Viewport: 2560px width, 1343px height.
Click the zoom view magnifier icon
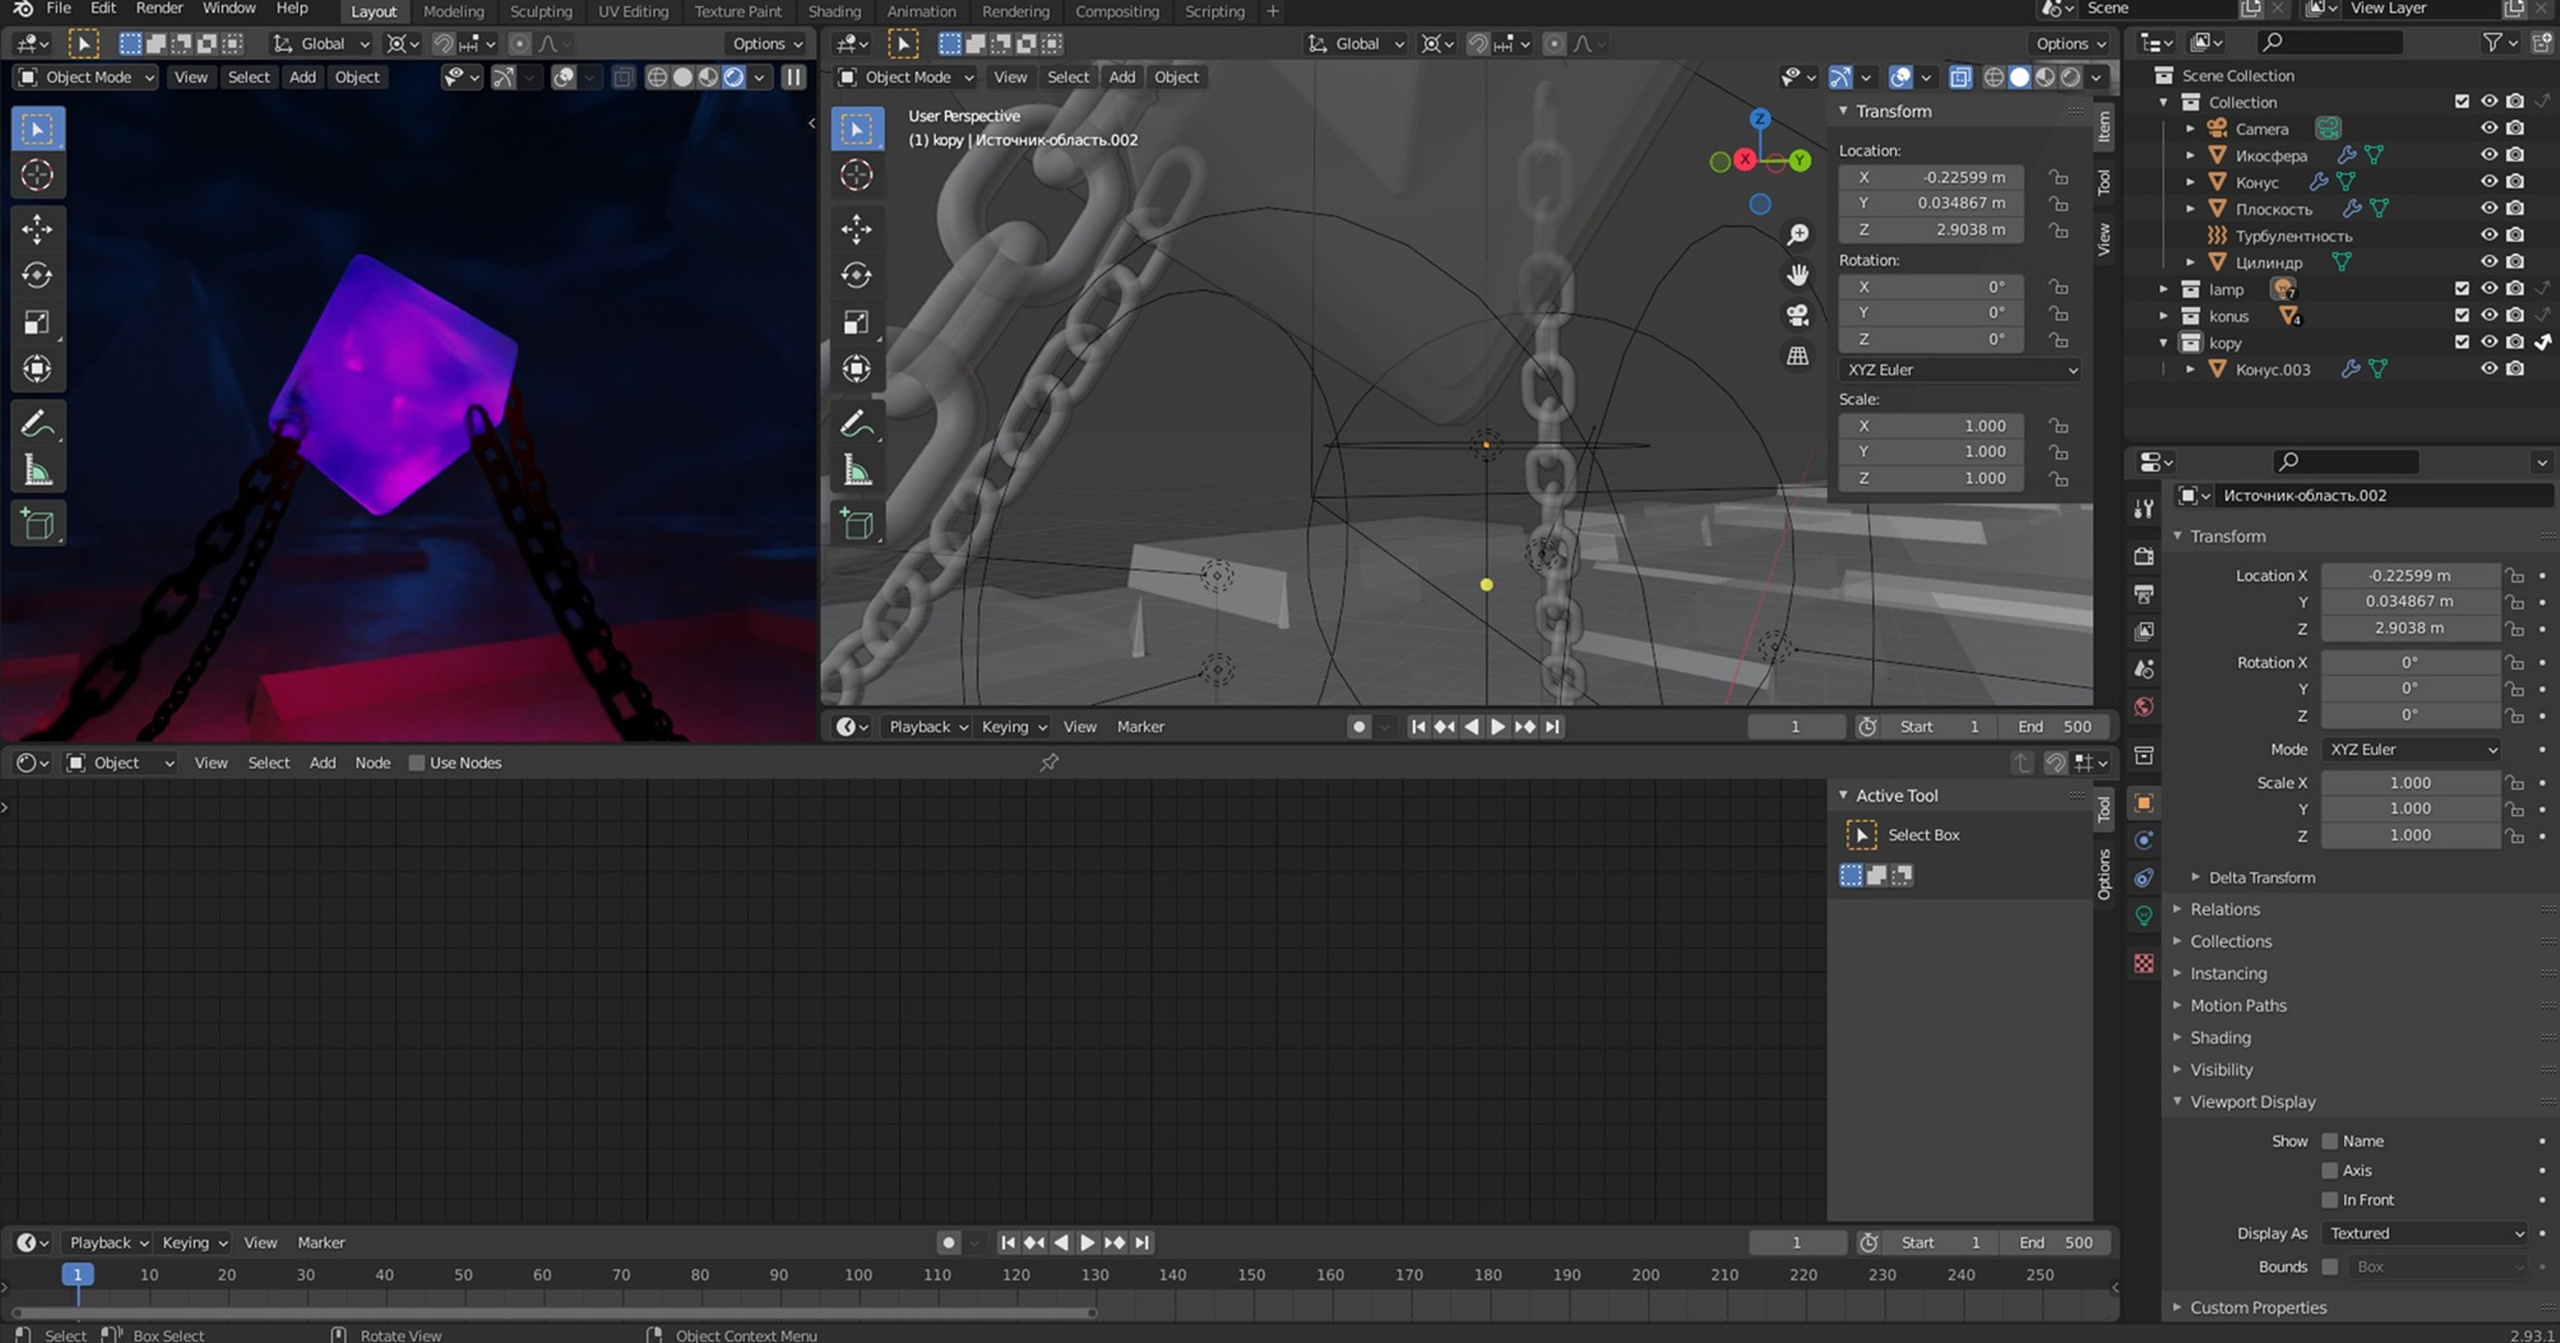point(1797,234)
